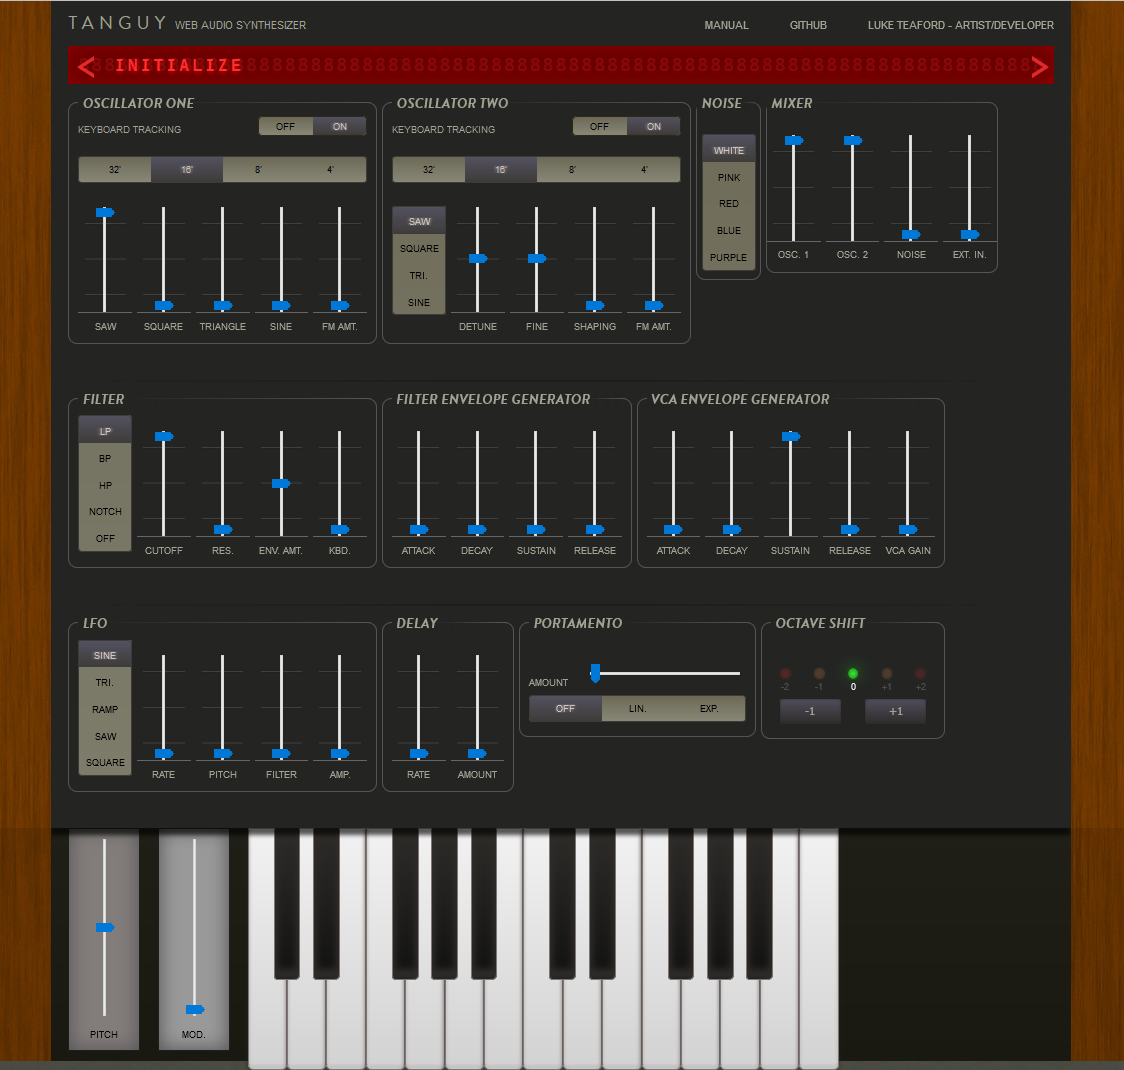Open the MANUAL page
This screenshot has width=1124, height=1070.
[x=726, y=25]
